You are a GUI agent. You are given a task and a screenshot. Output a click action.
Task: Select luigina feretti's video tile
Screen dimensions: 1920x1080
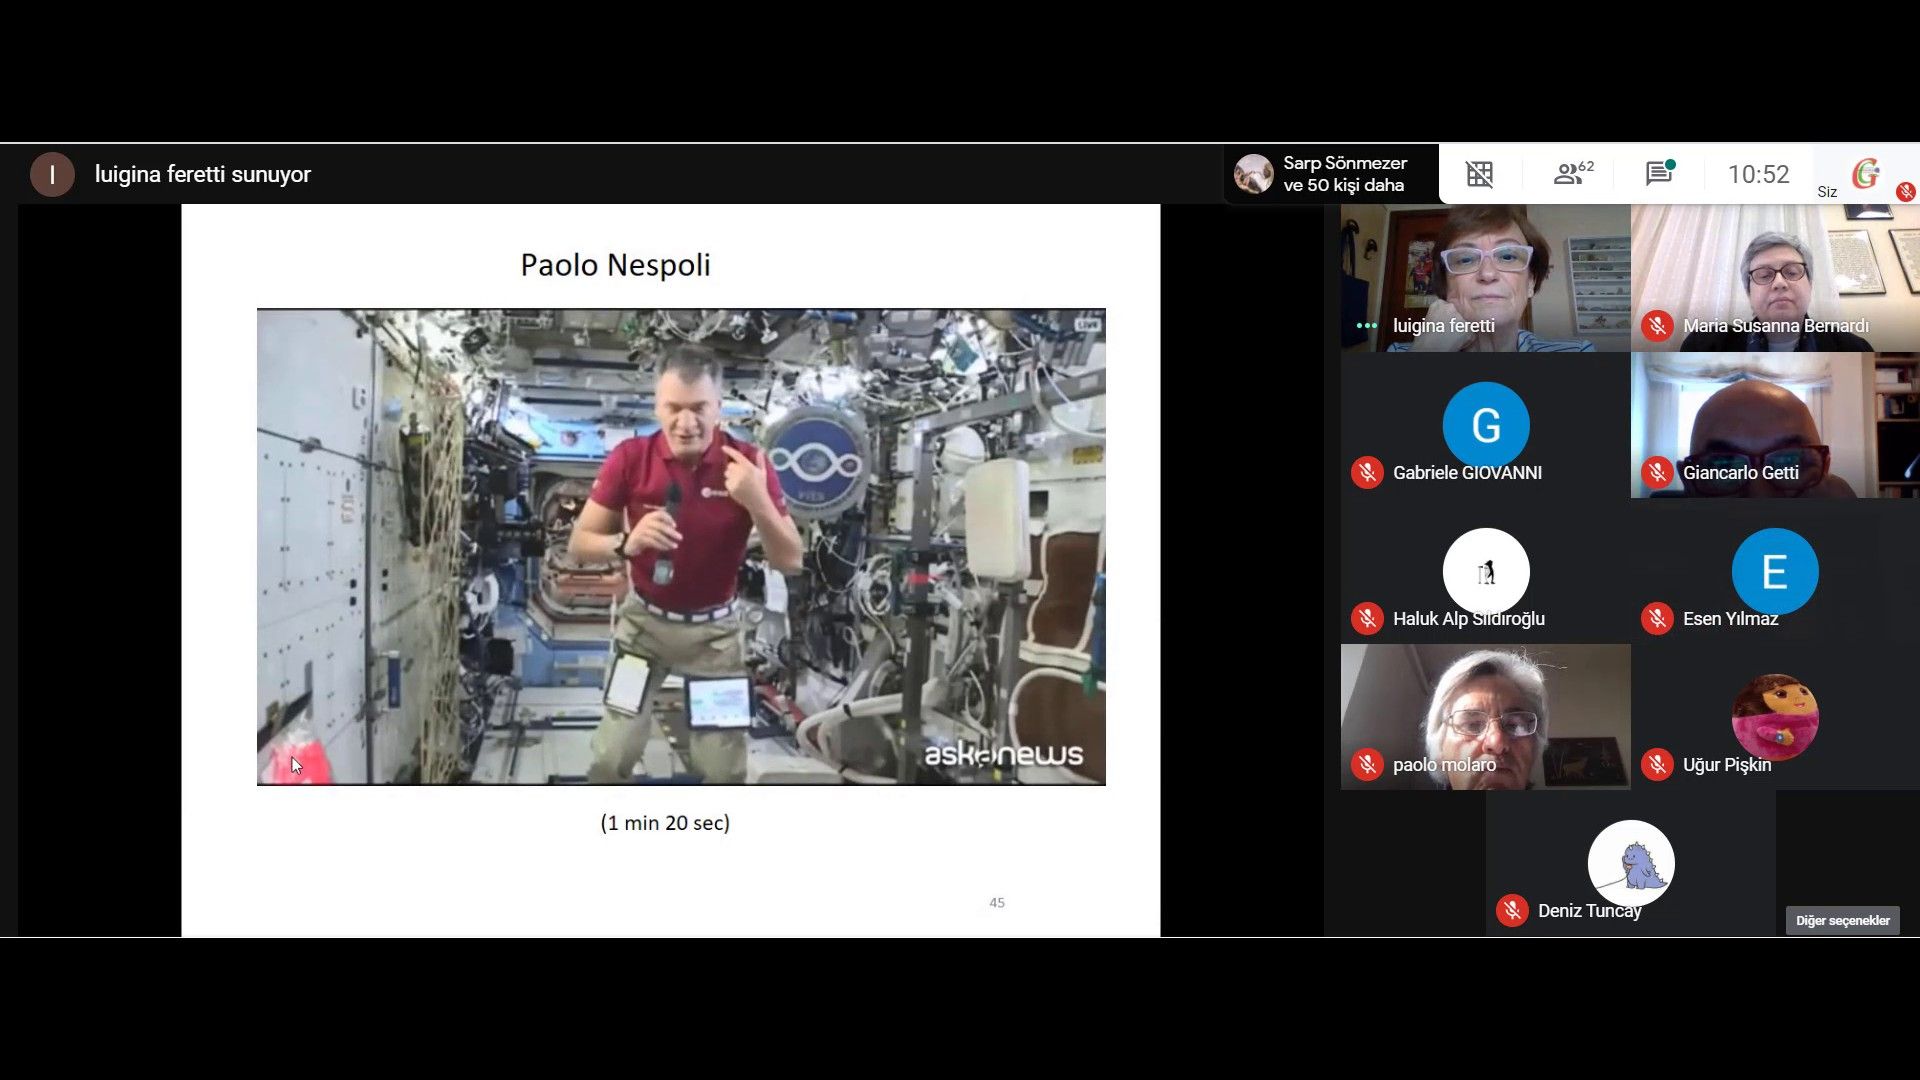tap(1485, 270)
